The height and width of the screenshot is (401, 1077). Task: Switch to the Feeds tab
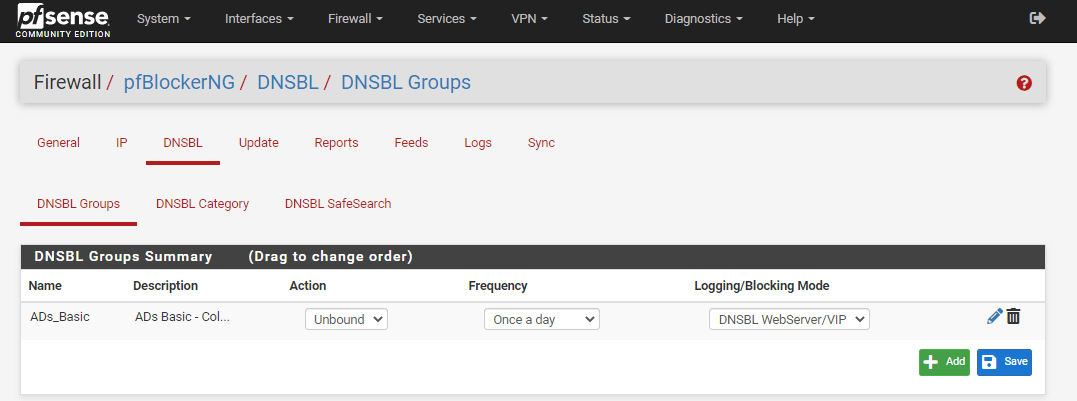click(x=411, y=143)
